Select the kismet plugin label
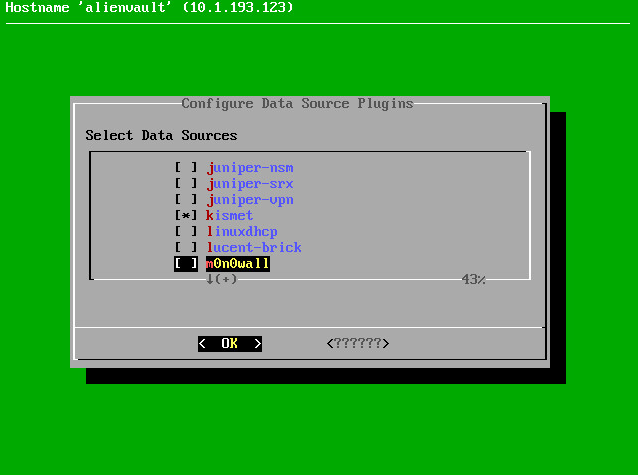Screen dimensions: 638x475 coord(229,215)
